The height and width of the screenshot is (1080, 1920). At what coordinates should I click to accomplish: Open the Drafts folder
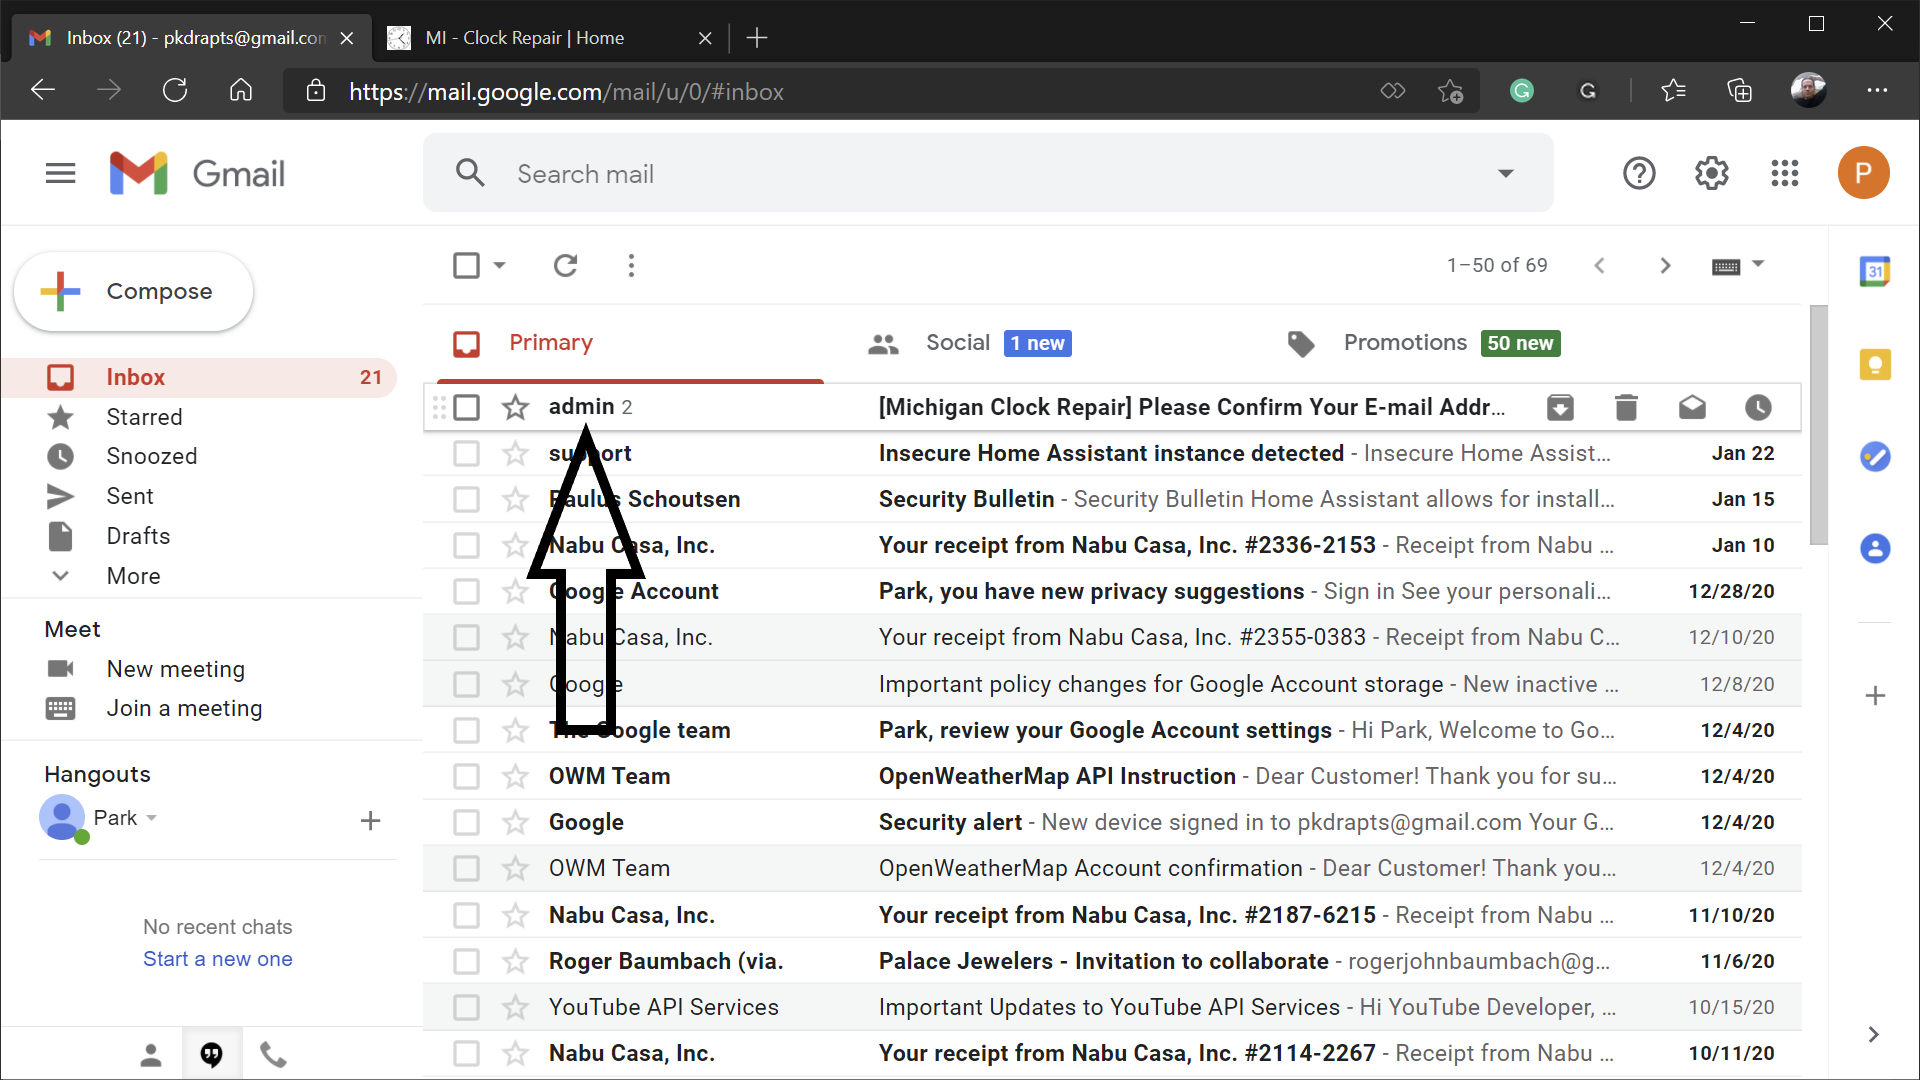click(138, 536)
